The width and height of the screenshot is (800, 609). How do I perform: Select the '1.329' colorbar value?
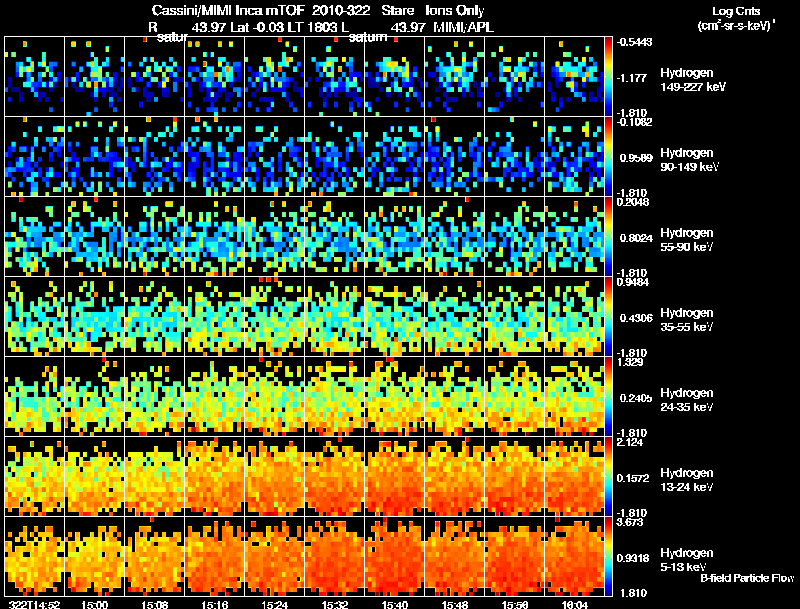tap(631, 362)
